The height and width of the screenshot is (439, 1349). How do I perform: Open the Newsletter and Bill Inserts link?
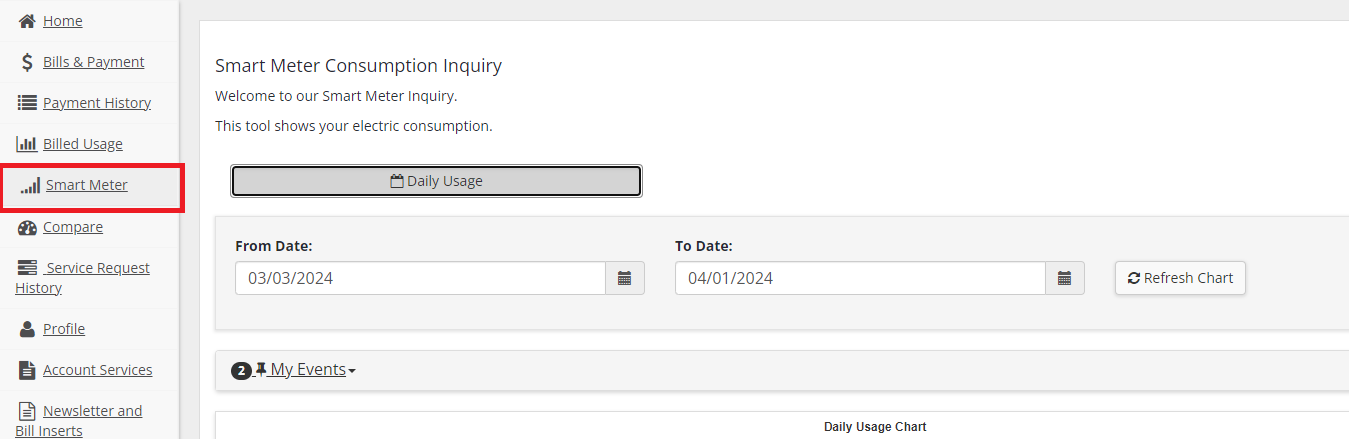pyautogui.click(x=92, y=411)
